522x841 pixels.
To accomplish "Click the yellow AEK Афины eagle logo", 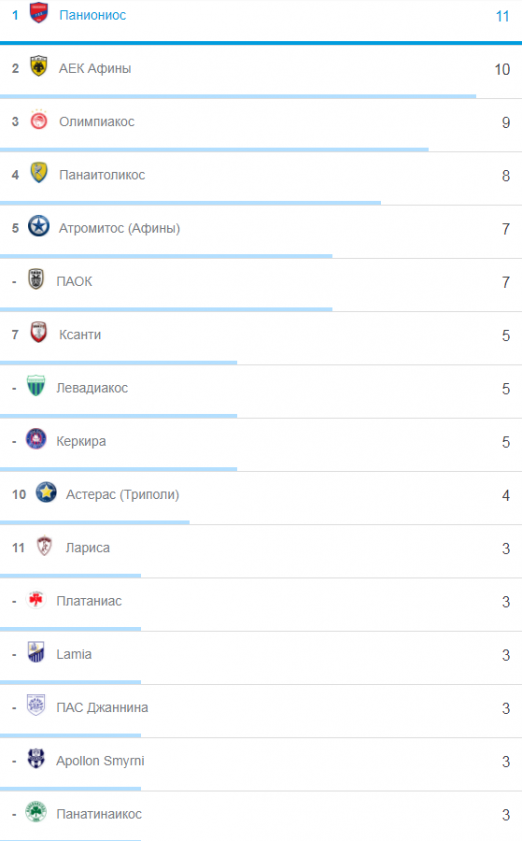I will [x=38, y=66].
